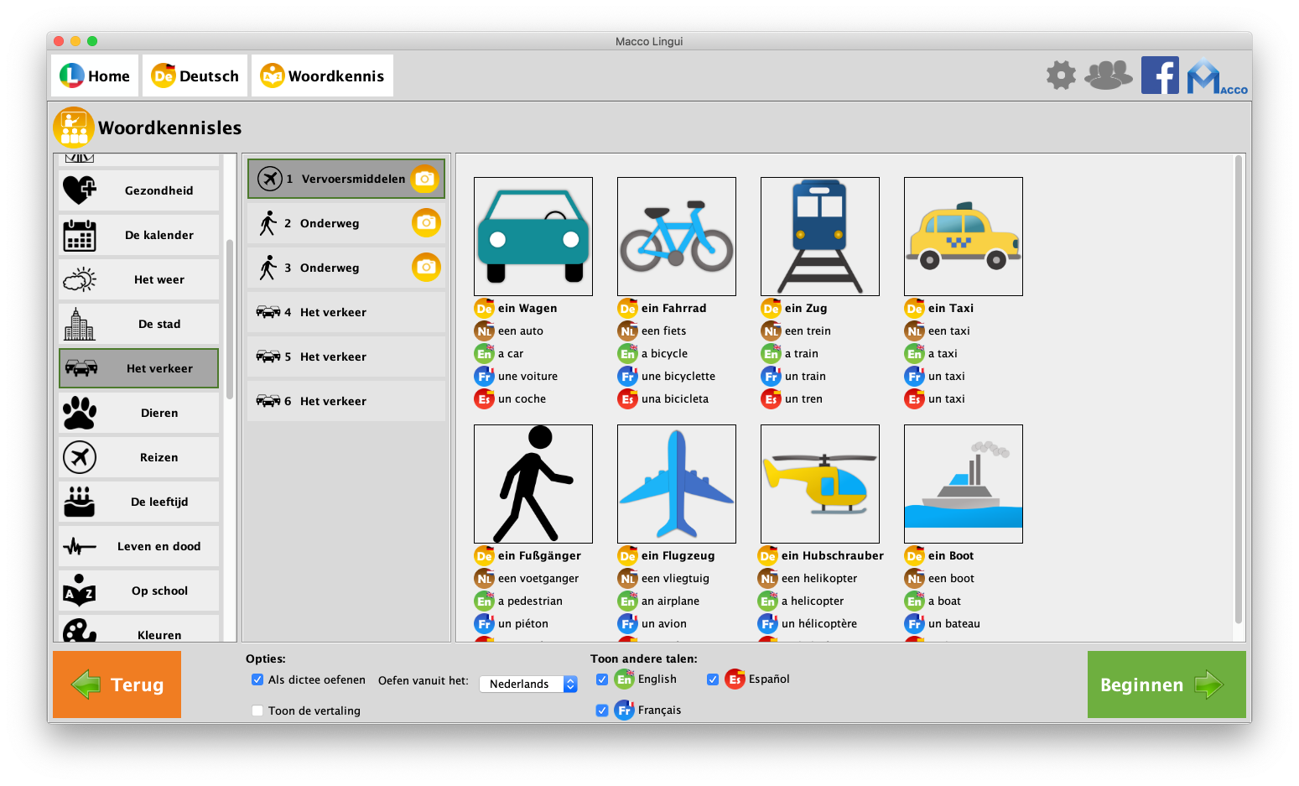Open the Facebook page icon

1159,76
